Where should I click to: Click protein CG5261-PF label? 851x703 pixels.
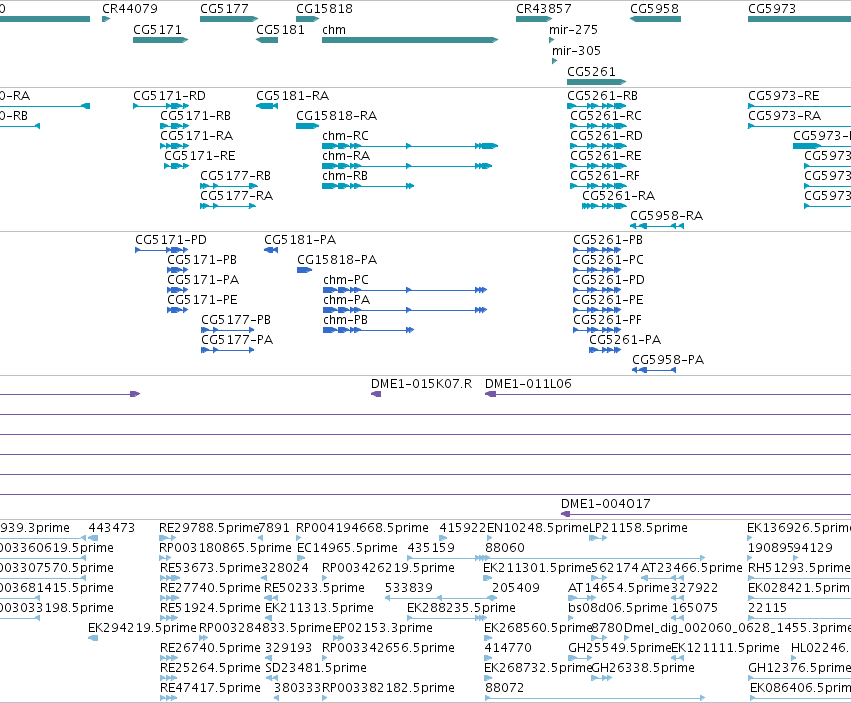pos(607,320)
